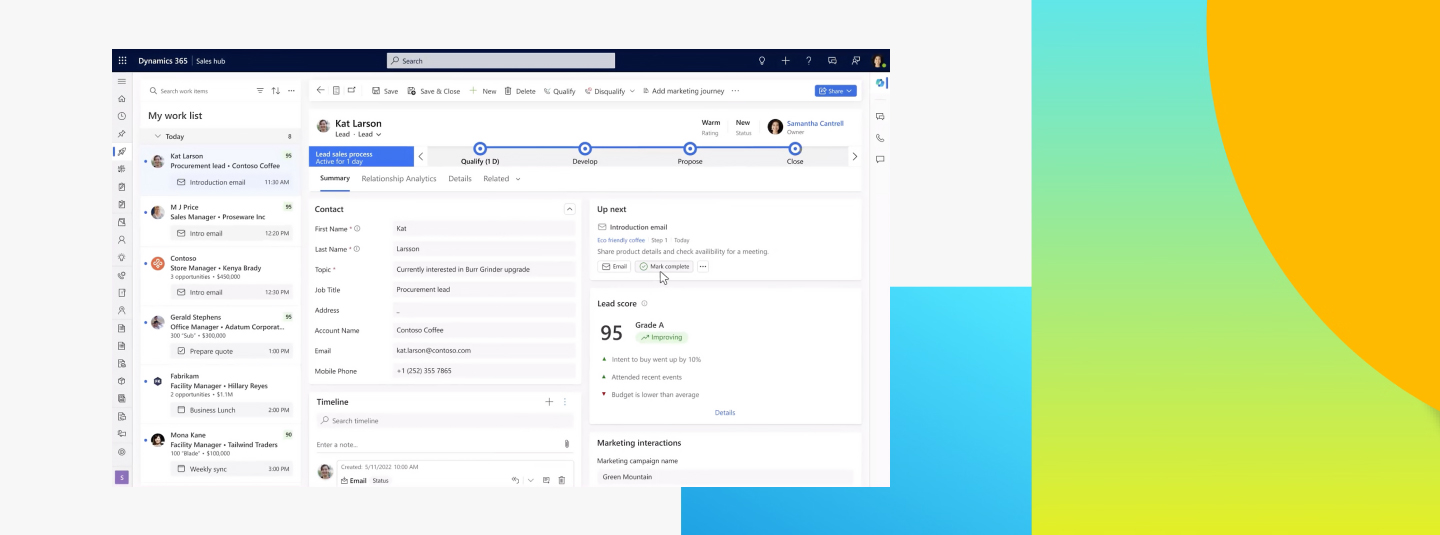Click Qualify in the command bar

(560, 91)
